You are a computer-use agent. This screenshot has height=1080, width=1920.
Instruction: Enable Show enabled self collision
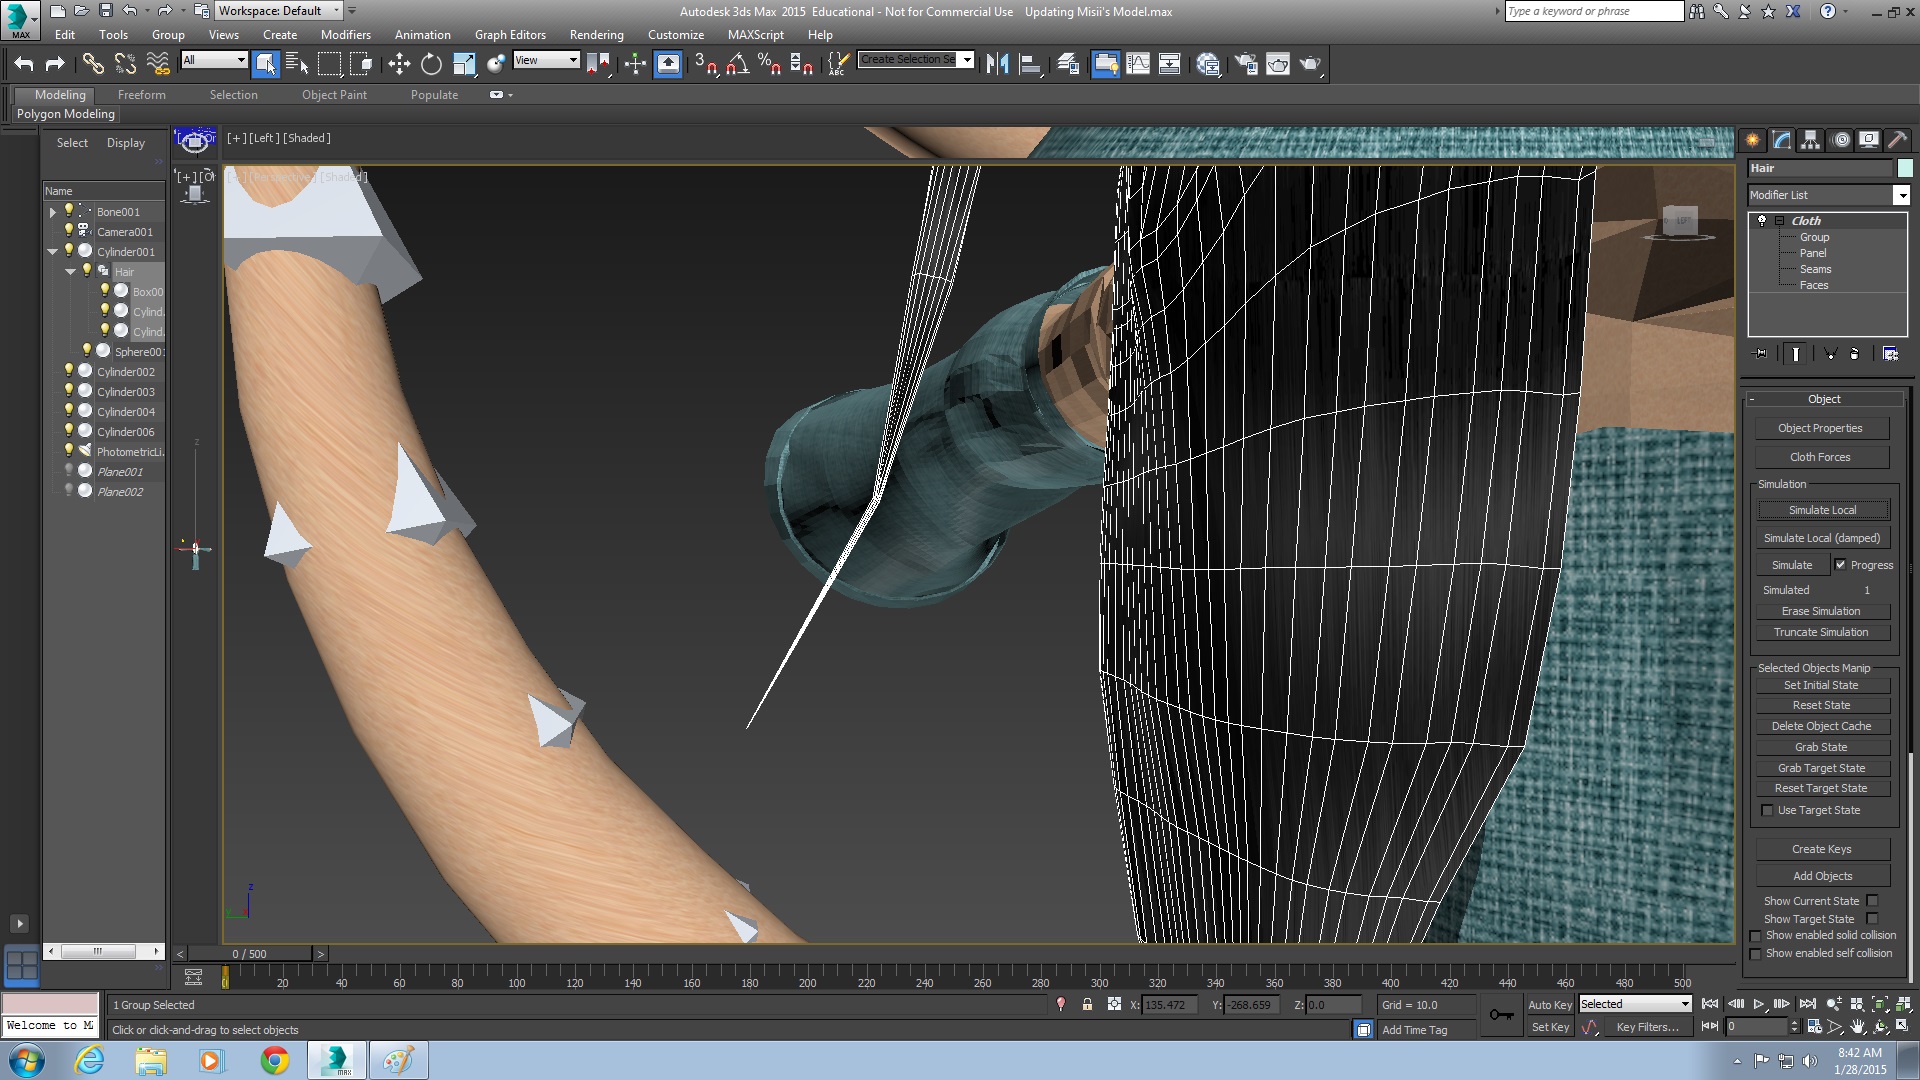click(x=1755, y=954)
